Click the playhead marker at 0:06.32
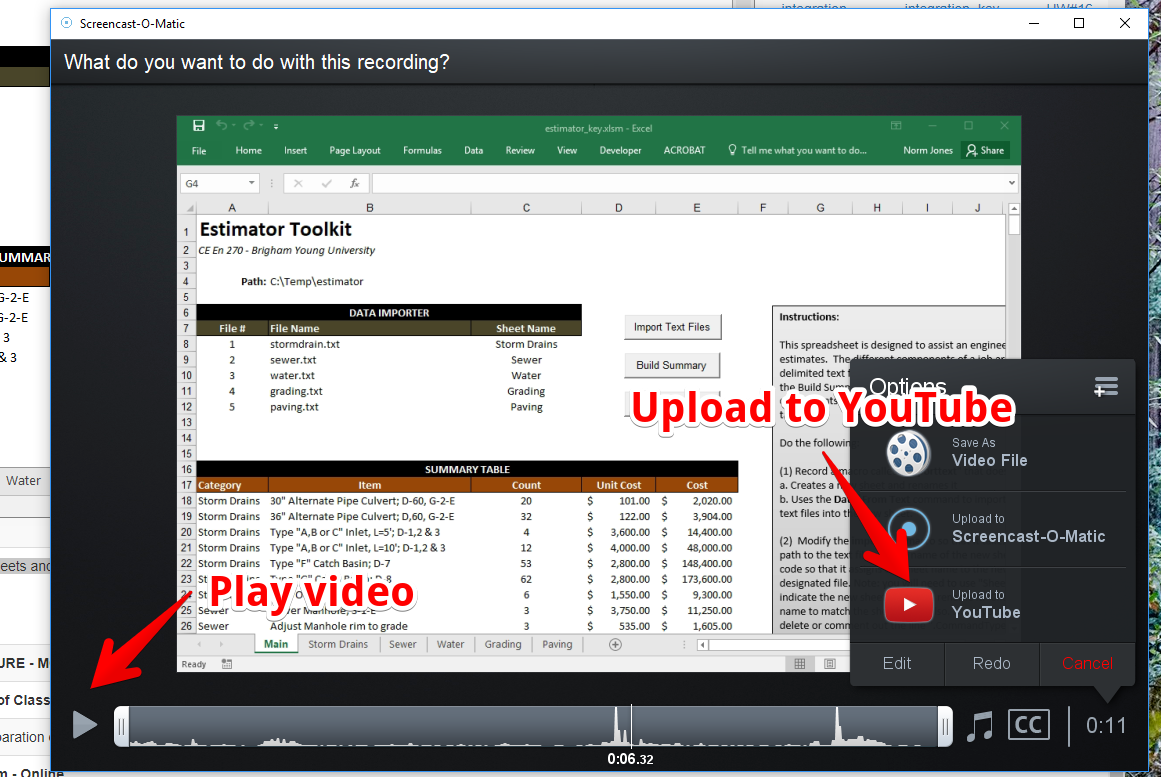Screen dimensions: 1161x777 pos(631,726)
